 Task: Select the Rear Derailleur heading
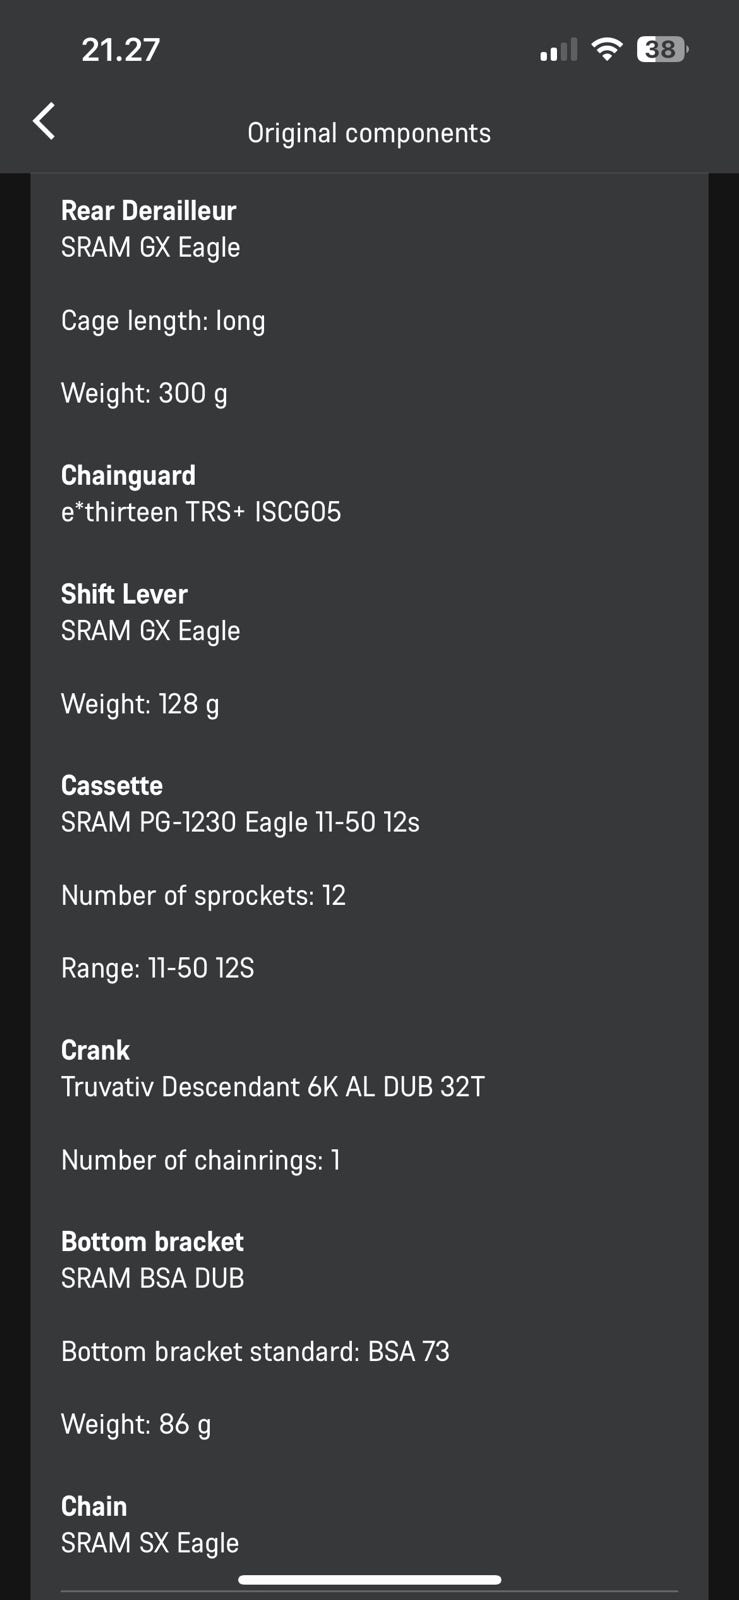click(148, 211)
